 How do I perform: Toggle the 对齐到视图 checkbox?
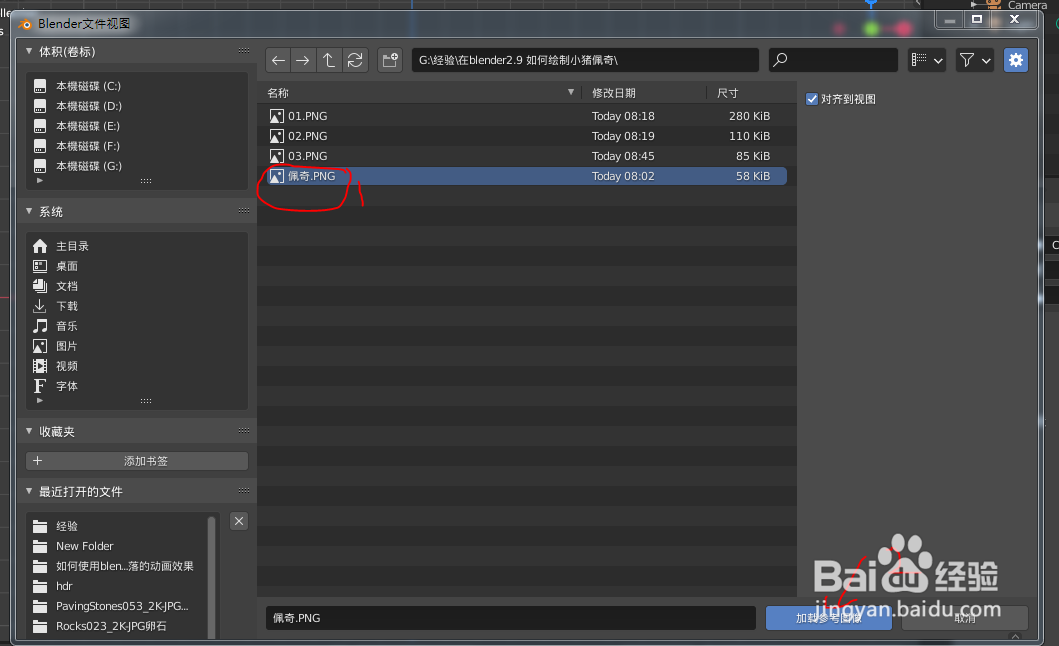coord(813,98)
